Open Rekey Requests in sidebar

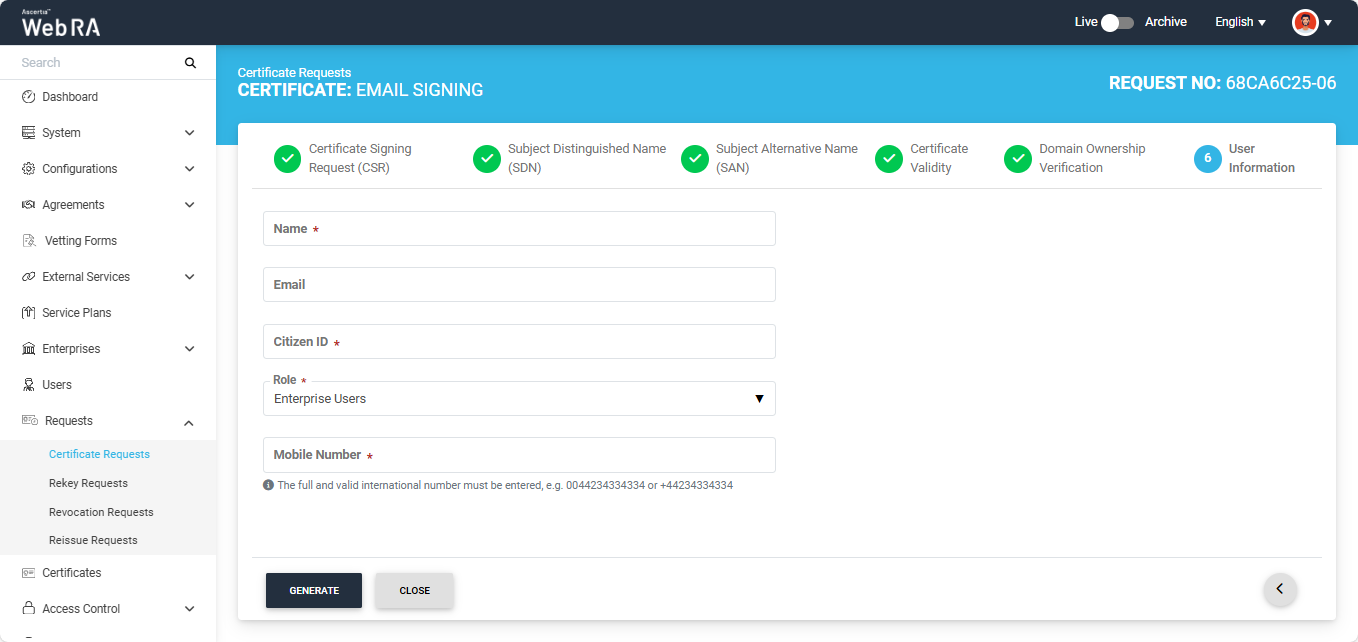pos(88,483)
